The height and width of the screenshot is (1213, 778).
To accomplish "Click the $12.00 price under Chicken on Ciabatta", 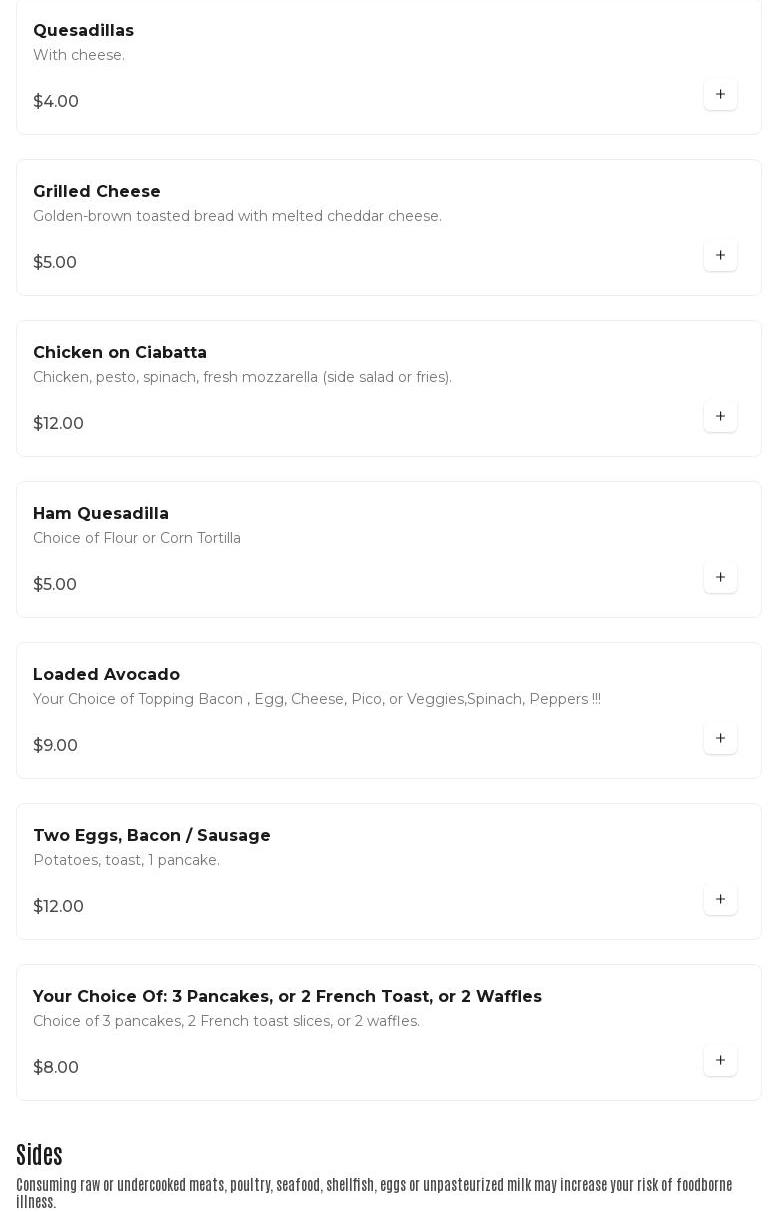I will pos(58,424).
